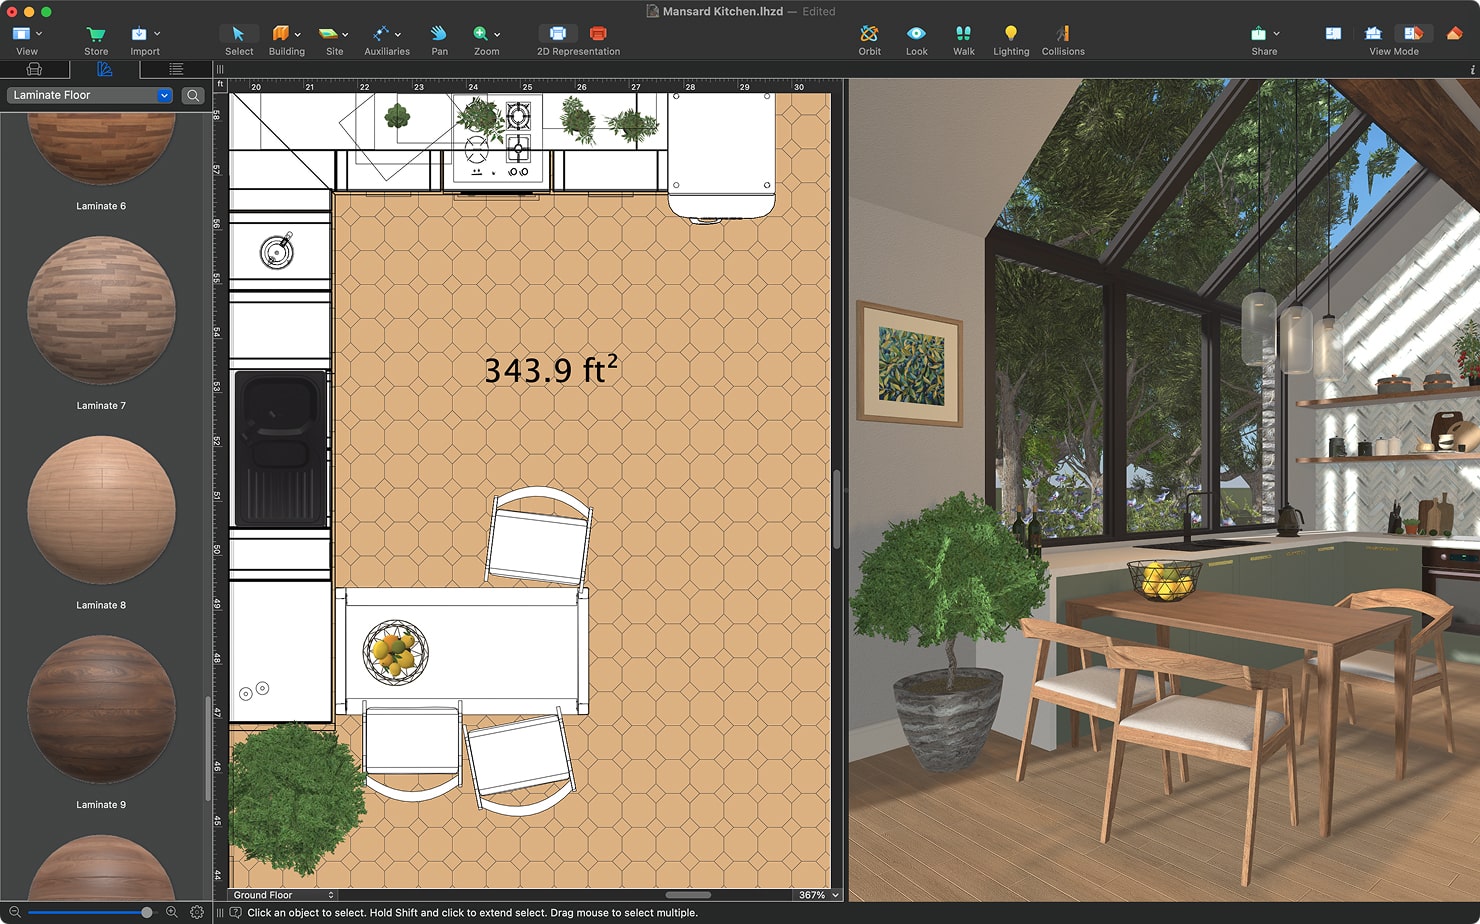
Task: Open the Lighting bulb settings
Action: click(1011, 34)
